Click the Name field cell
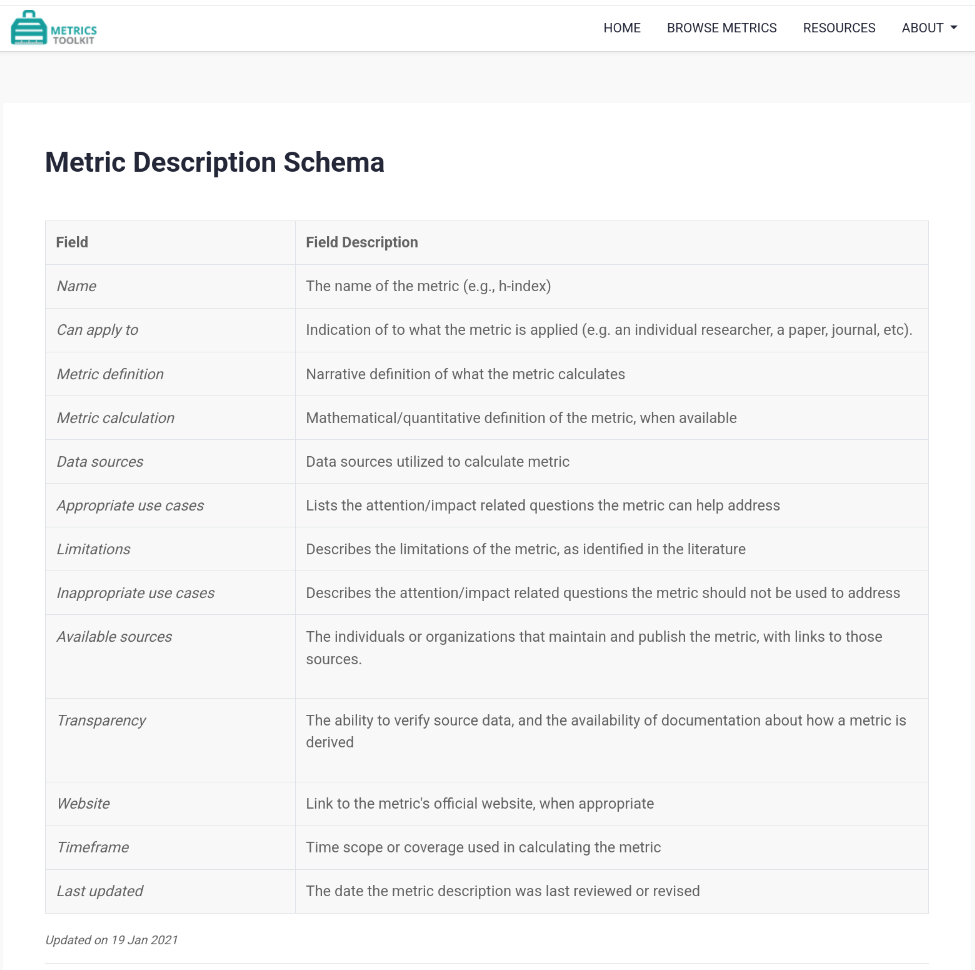Image resolution: width=975 pixels, height=970 pixels. point(77,286)
